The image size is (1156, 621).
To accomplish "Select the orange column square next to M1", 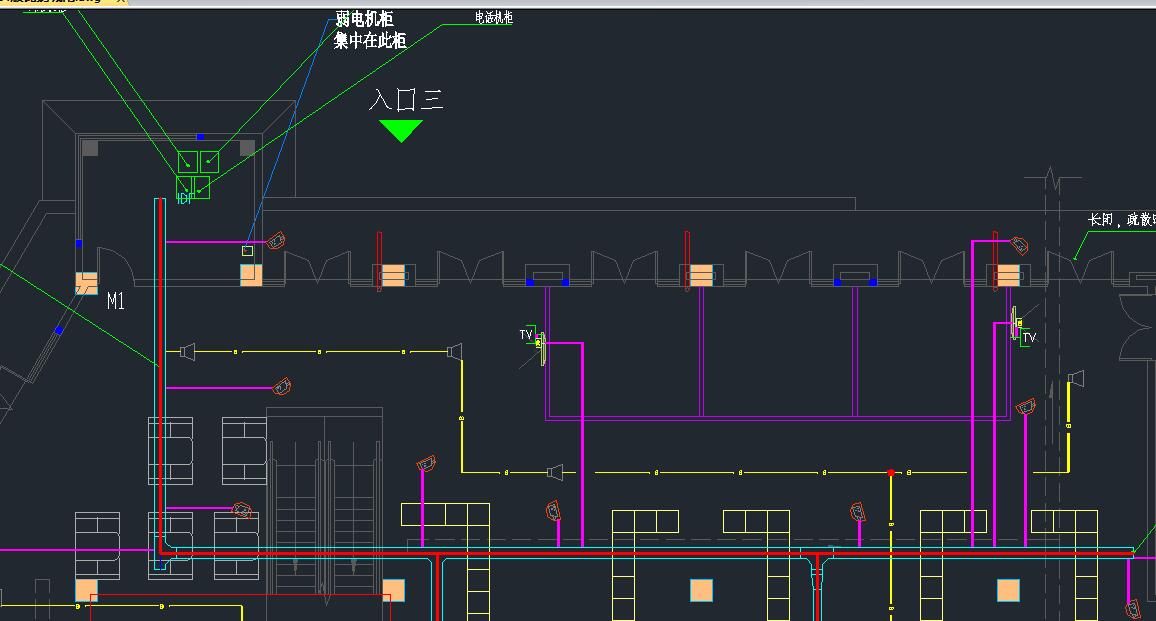I will [86, 283].
